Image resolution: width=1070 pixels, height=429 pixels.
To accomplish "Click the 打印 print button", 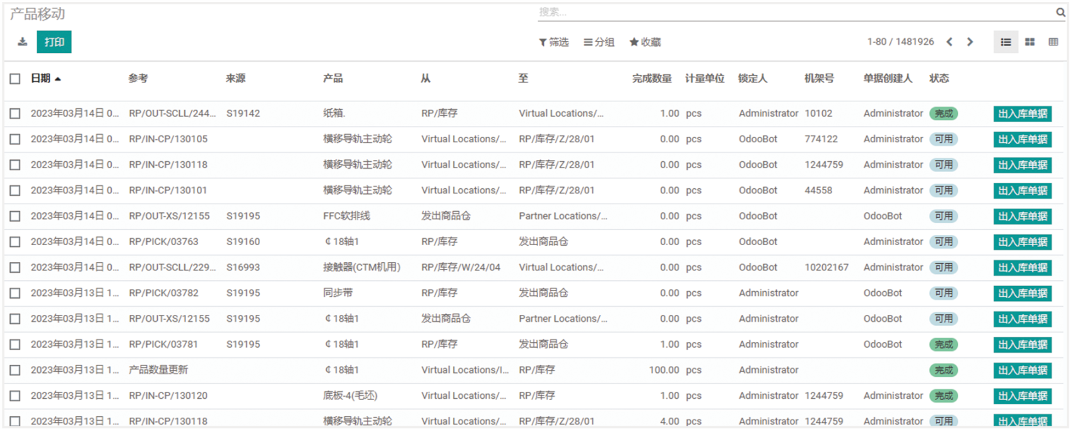I will pyautogui.click(x=54, y=42).
